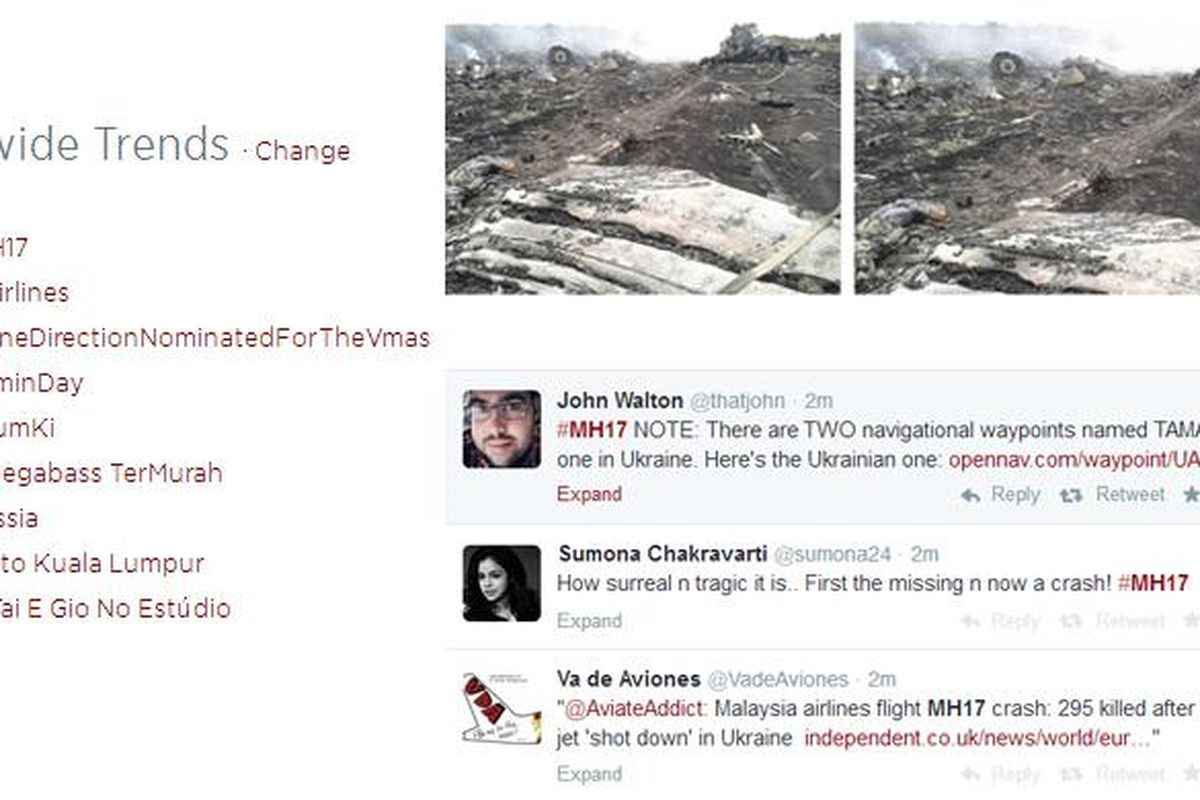Expand Sumona Chakravarti's tweet
This screenshot has height=800, width=1200.
coord(589,621)
